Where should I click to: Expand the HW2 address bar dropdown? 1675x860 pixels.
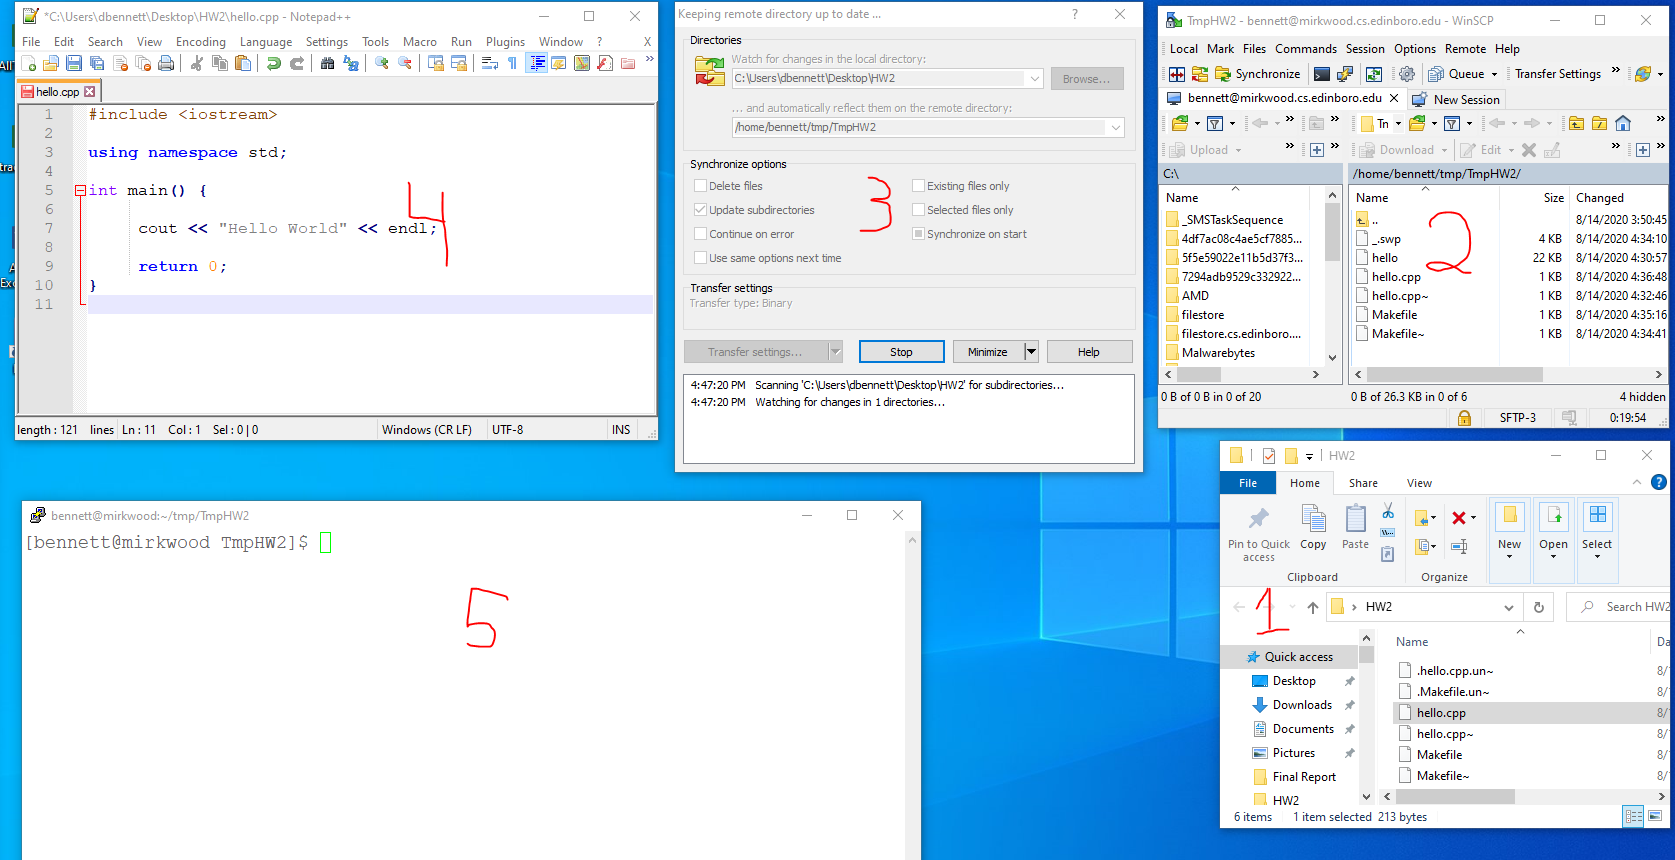[x=1508, y=607]
